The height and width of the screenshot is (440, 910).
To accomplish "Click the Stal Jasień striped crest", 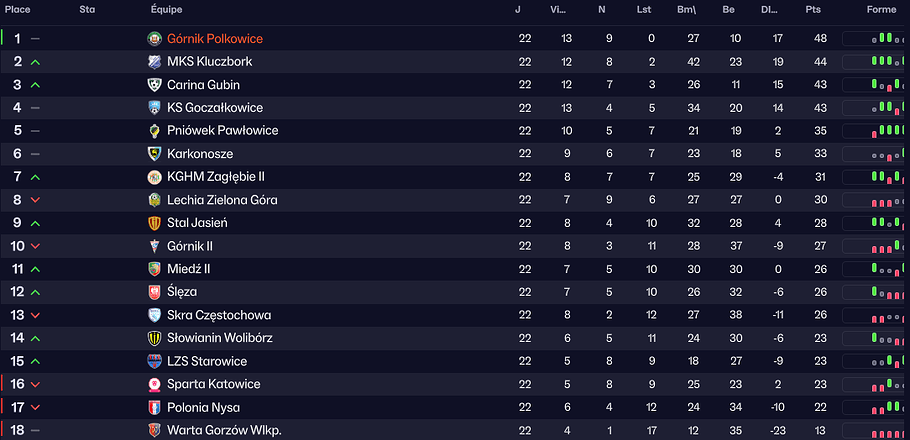I will coord(154,223).
